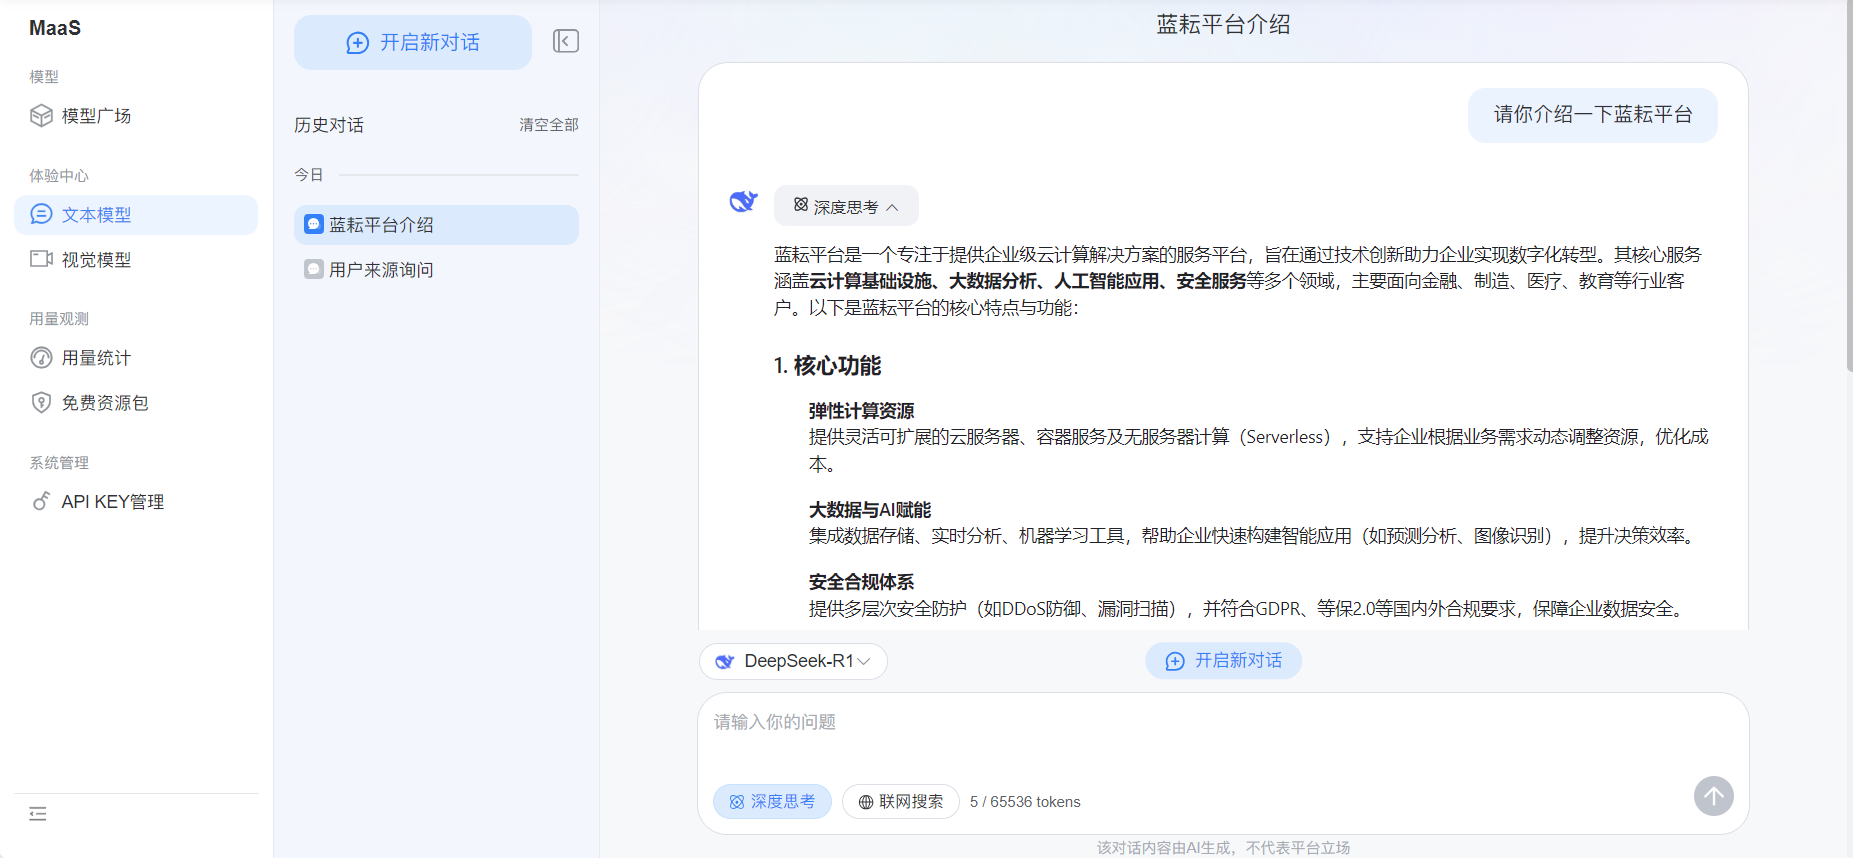Click the MaaS logo title
The image size is (1853, 858).
pos(55,28)
